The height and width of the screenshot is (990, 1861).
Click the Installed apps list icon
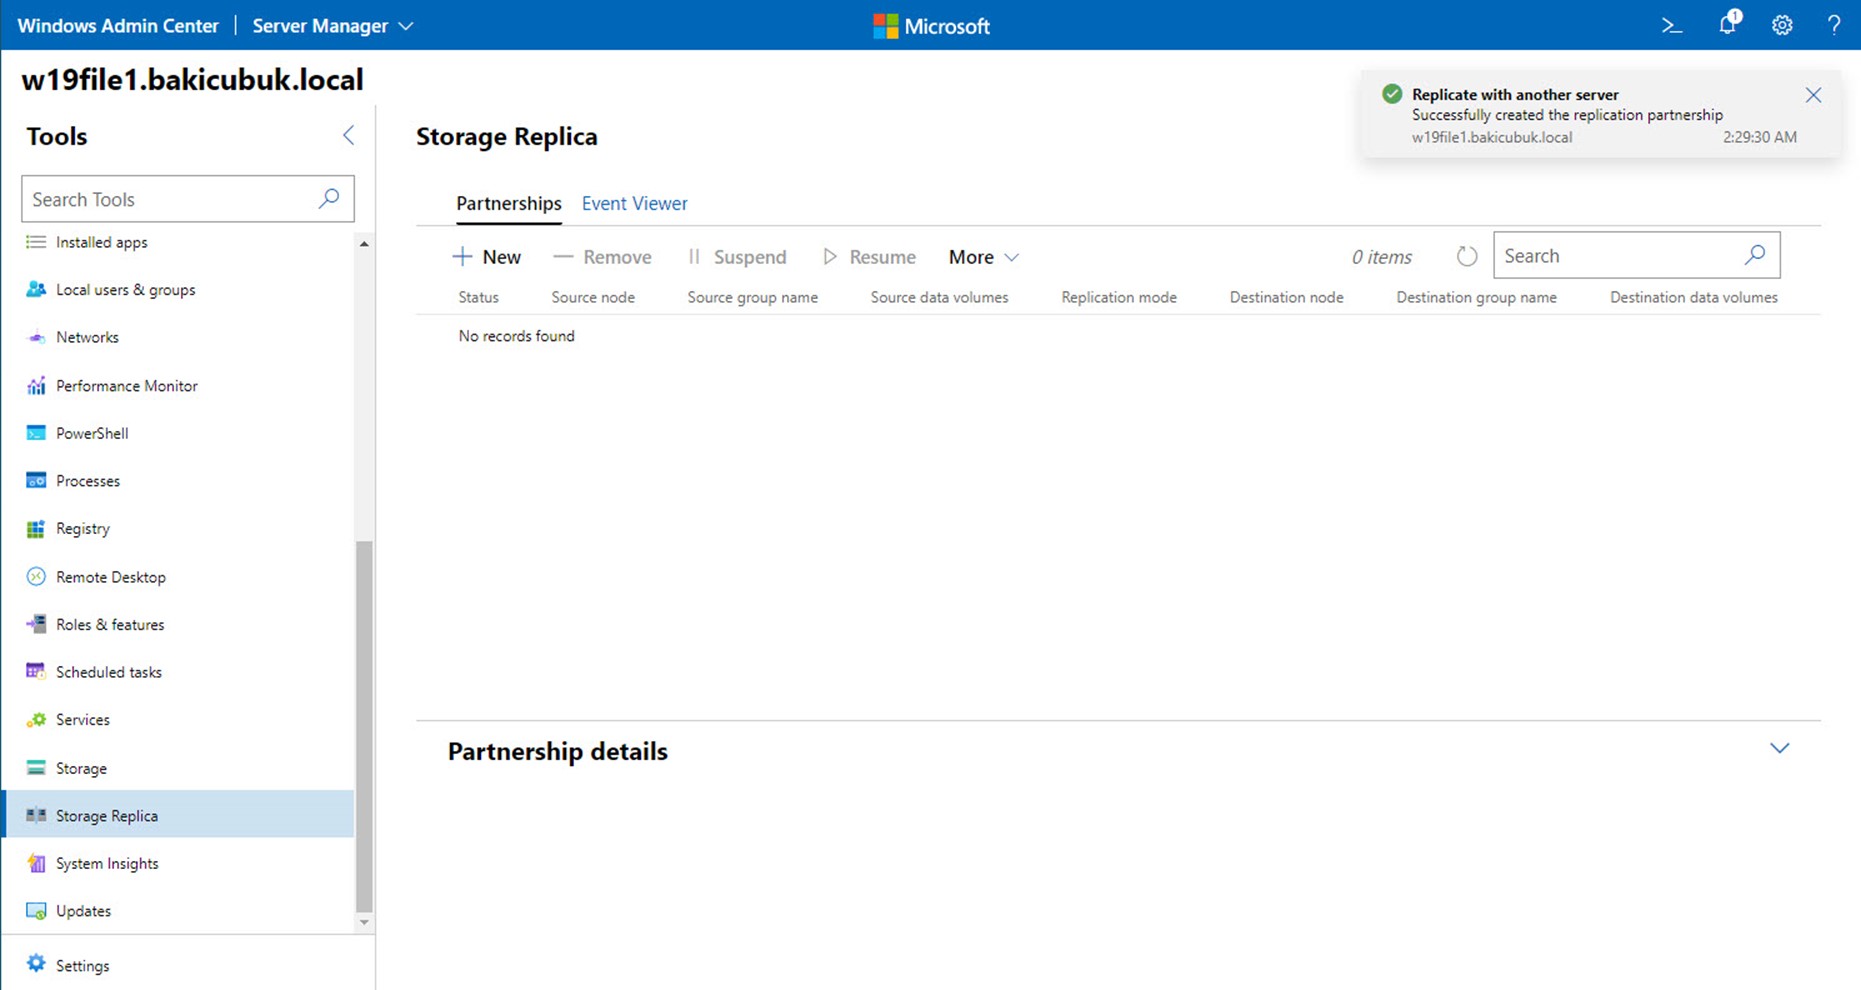[x=36, y=242]
